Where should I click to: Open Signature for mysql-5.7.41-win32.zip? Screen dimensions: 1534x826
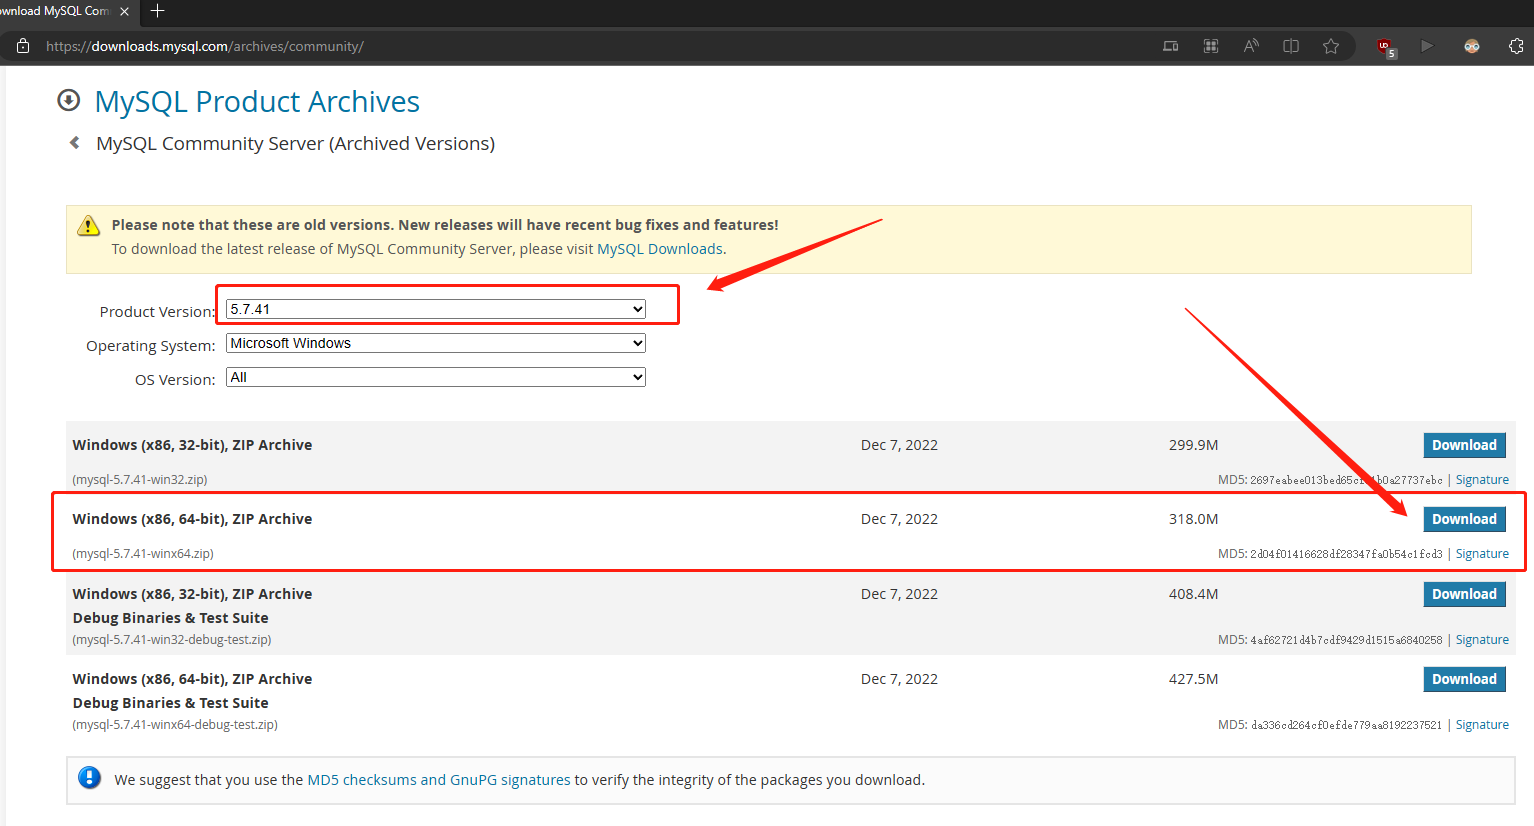coord(1482,480)
